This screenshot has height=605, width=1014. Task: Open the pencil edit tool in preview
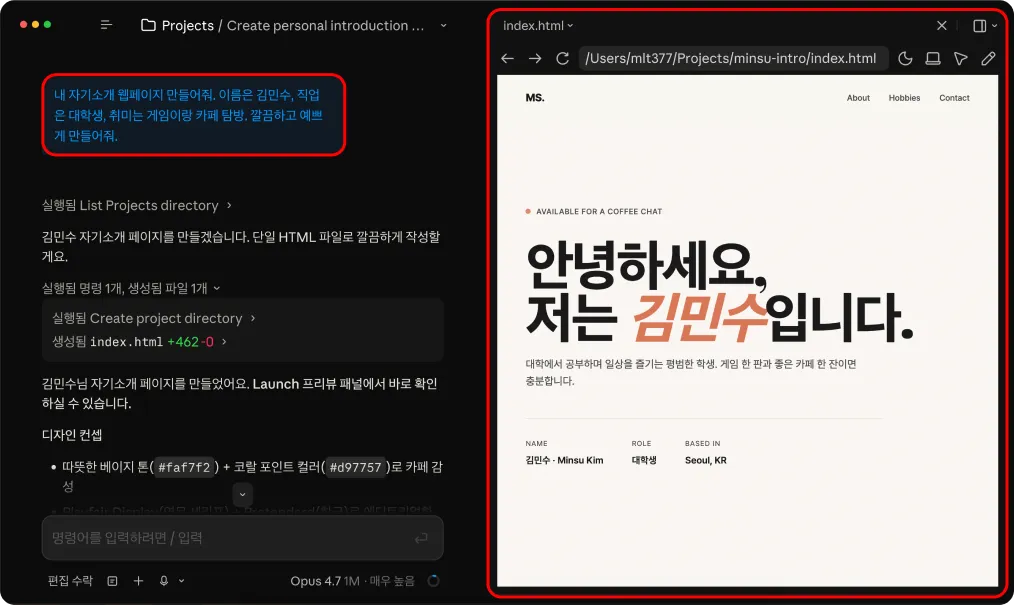pos(988,59)
